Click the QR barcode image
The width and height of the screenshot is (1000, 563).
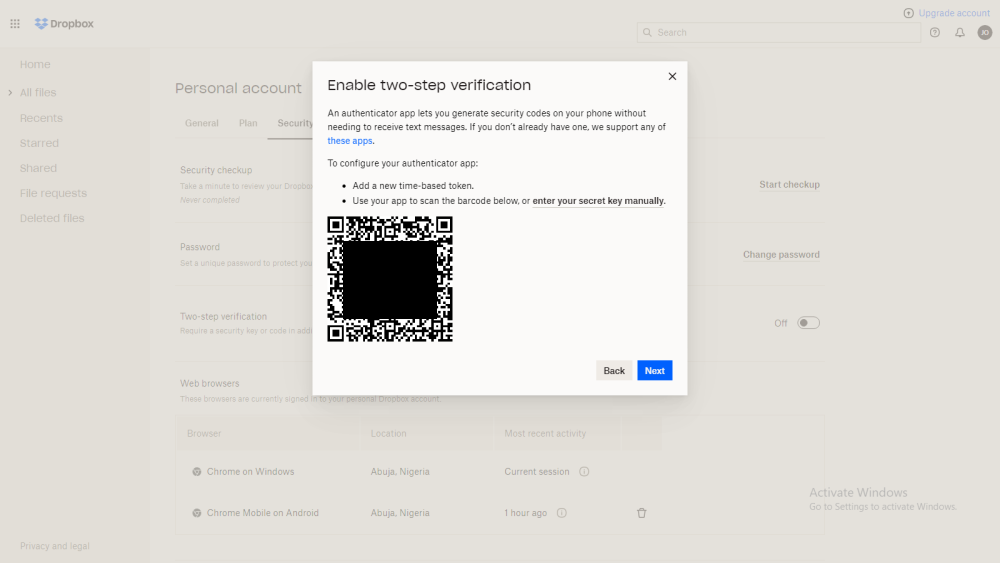tap(390, 279)
